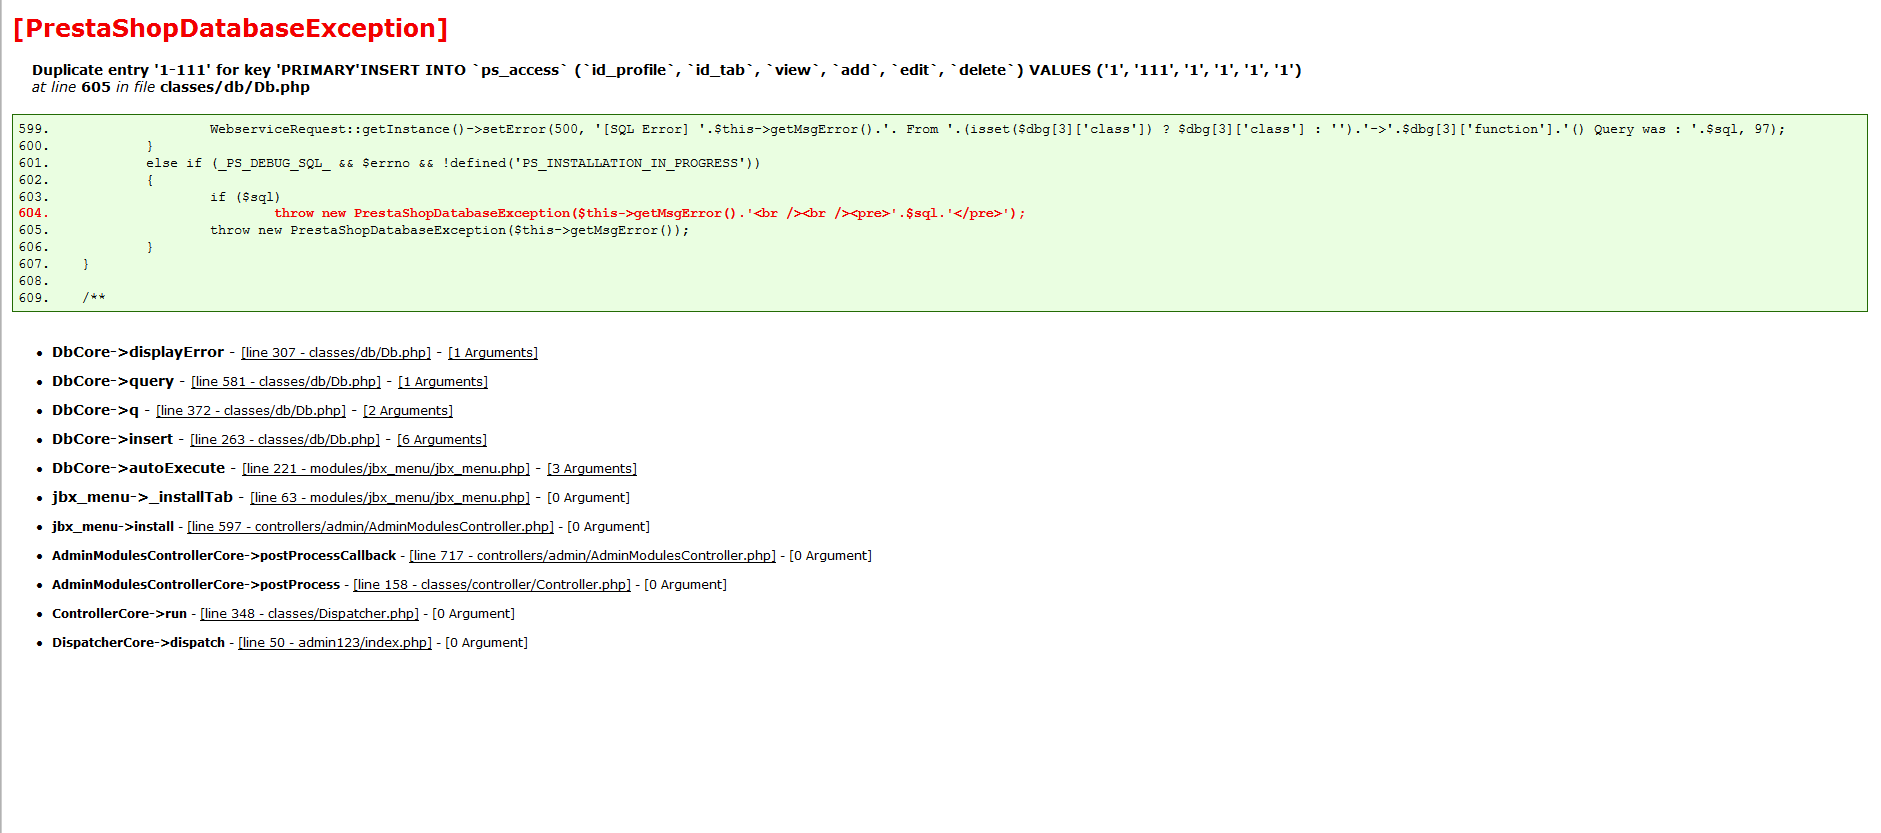The width and height of the screenshot is (1881, 833).
Task: Click code line 599 with WebserviceRequest::getInstance
Action: [997, 129]
